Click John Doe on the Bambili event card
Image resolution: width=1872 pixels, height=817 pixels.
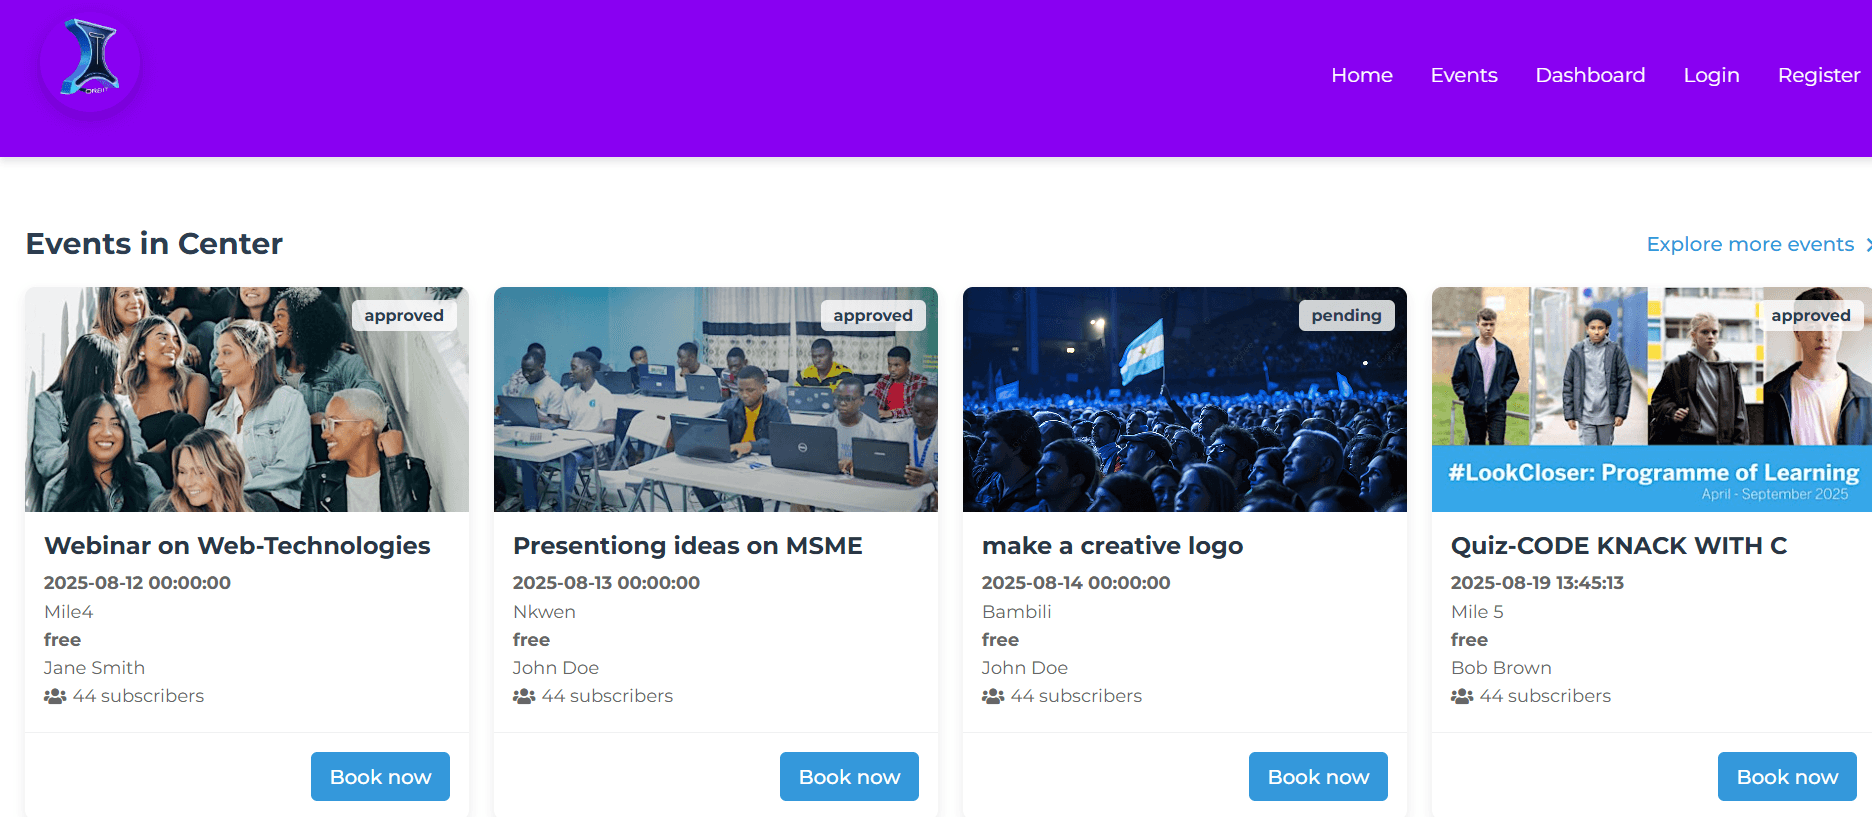pyautogui.click(x=1025, y=667)
